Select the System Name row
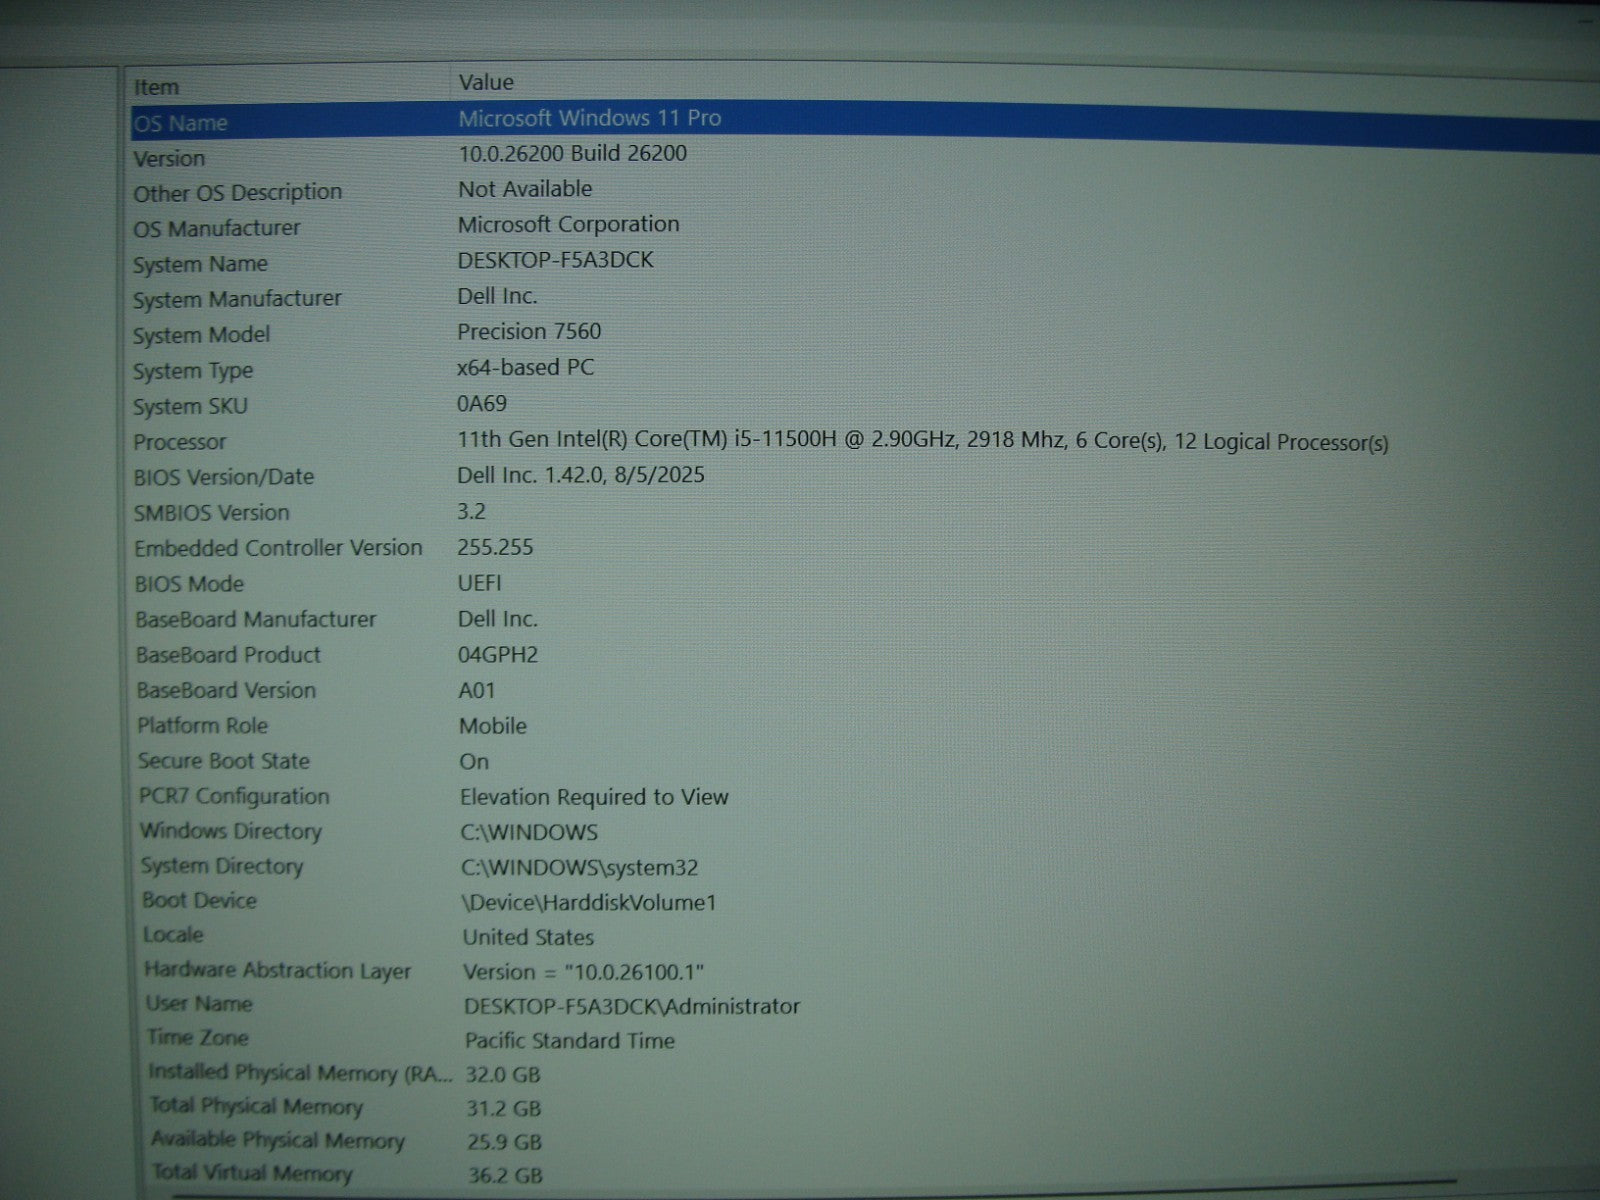The width and height of the screenshot is (1600, 1200). pyautogui.click(x=201, y=264)
